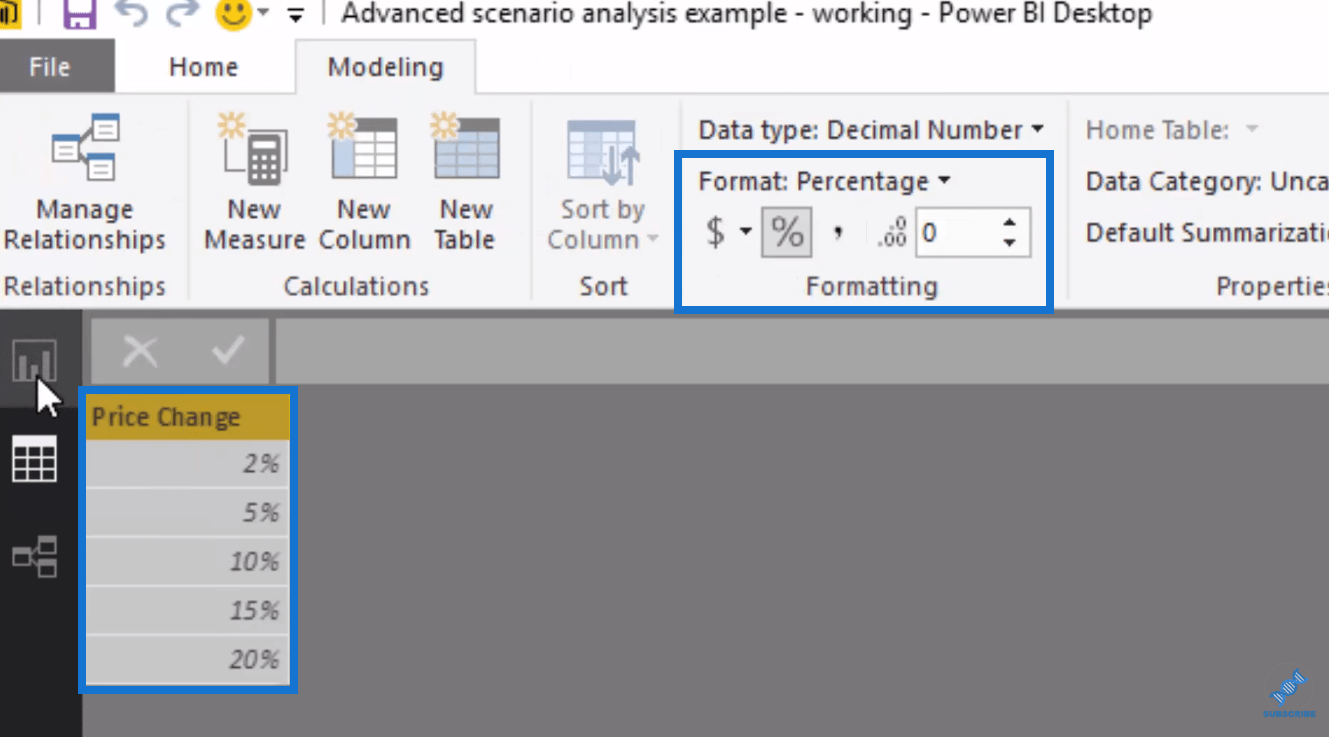Toggle percentage format button

pos(787,233)
